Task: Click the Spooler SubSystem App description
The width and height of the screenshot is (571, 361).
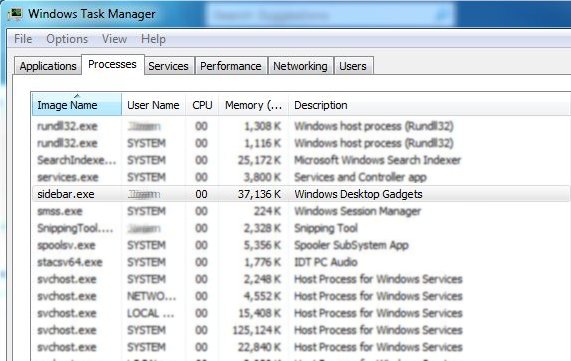Action: point(351,245)
